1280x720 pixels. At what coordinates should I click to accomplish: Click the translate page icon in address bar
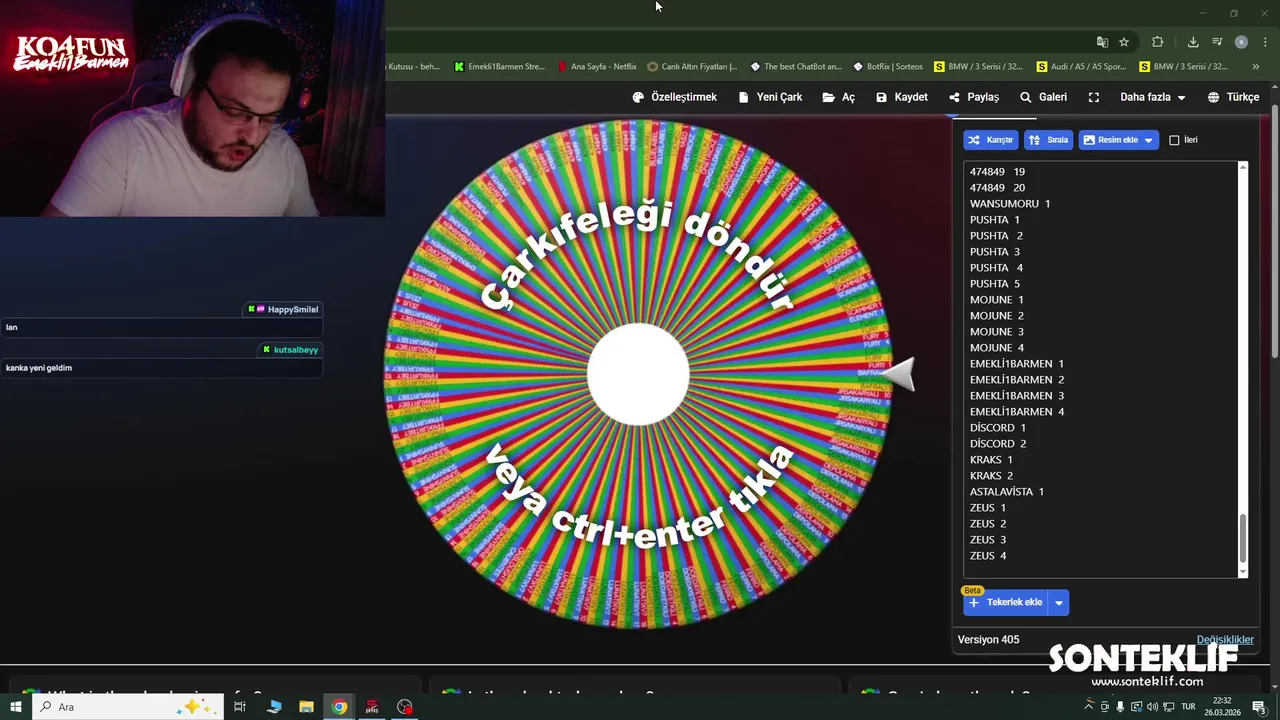1102,42
